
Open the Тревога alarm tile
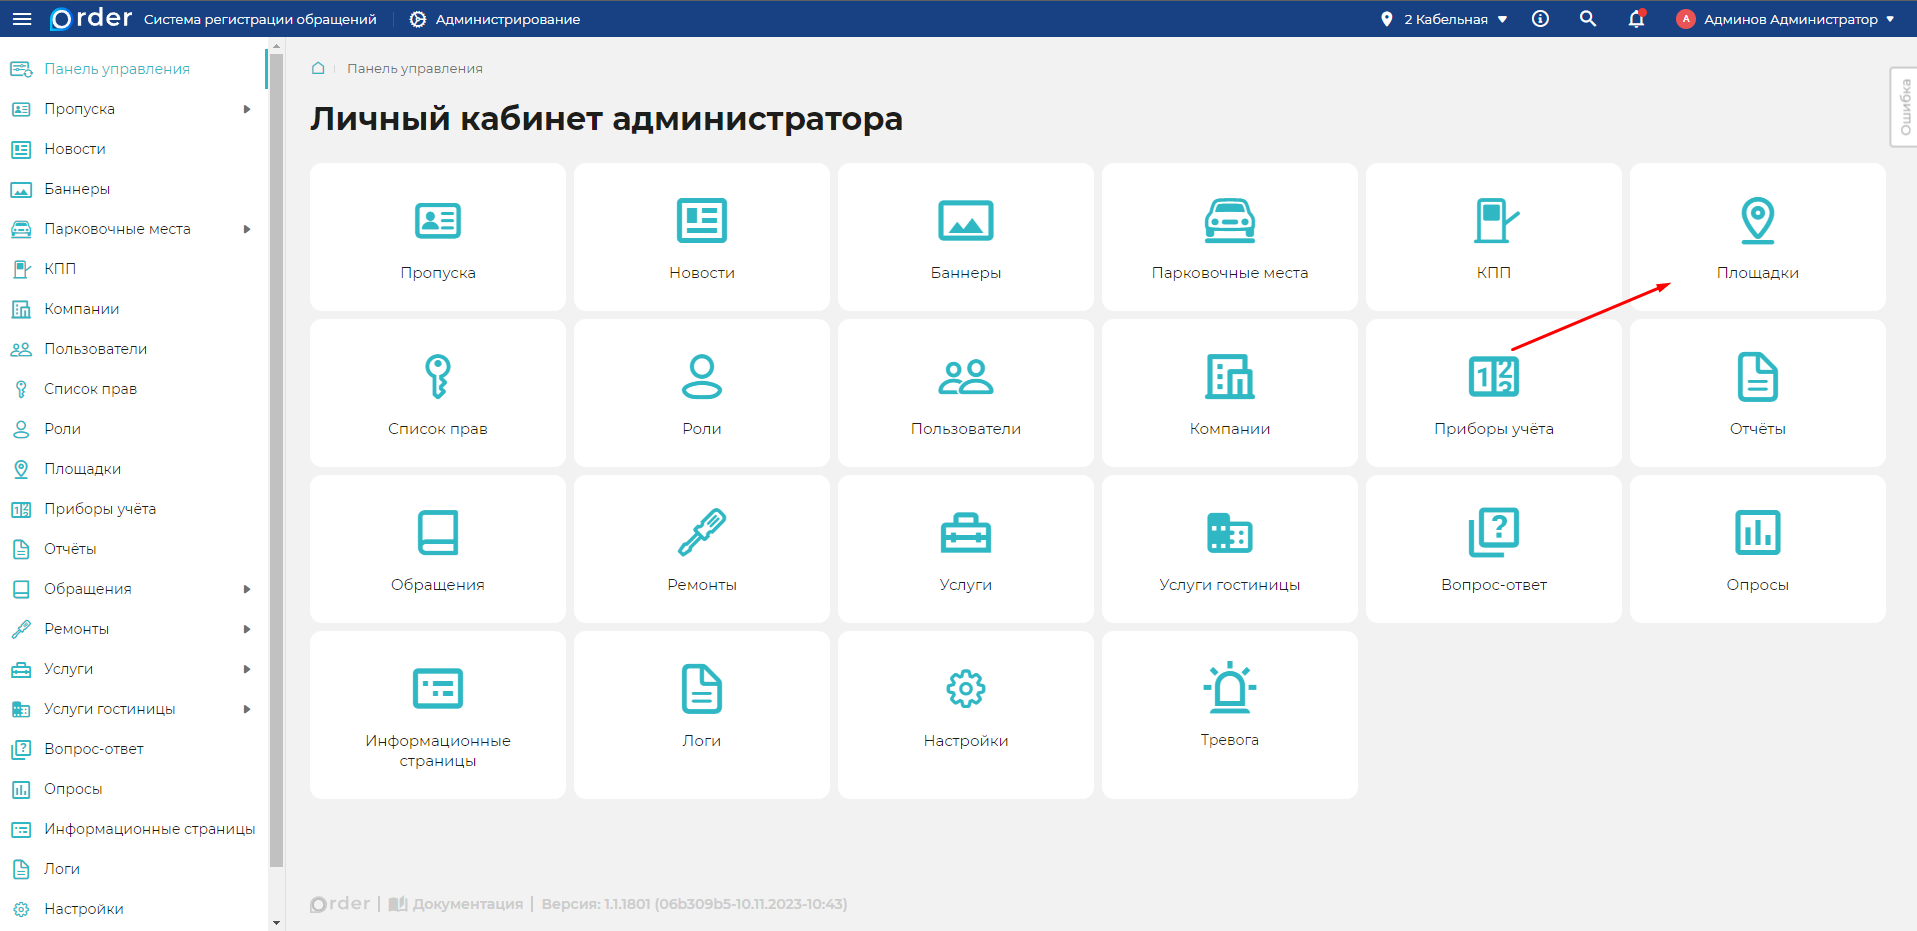(x=1229, y=714)
